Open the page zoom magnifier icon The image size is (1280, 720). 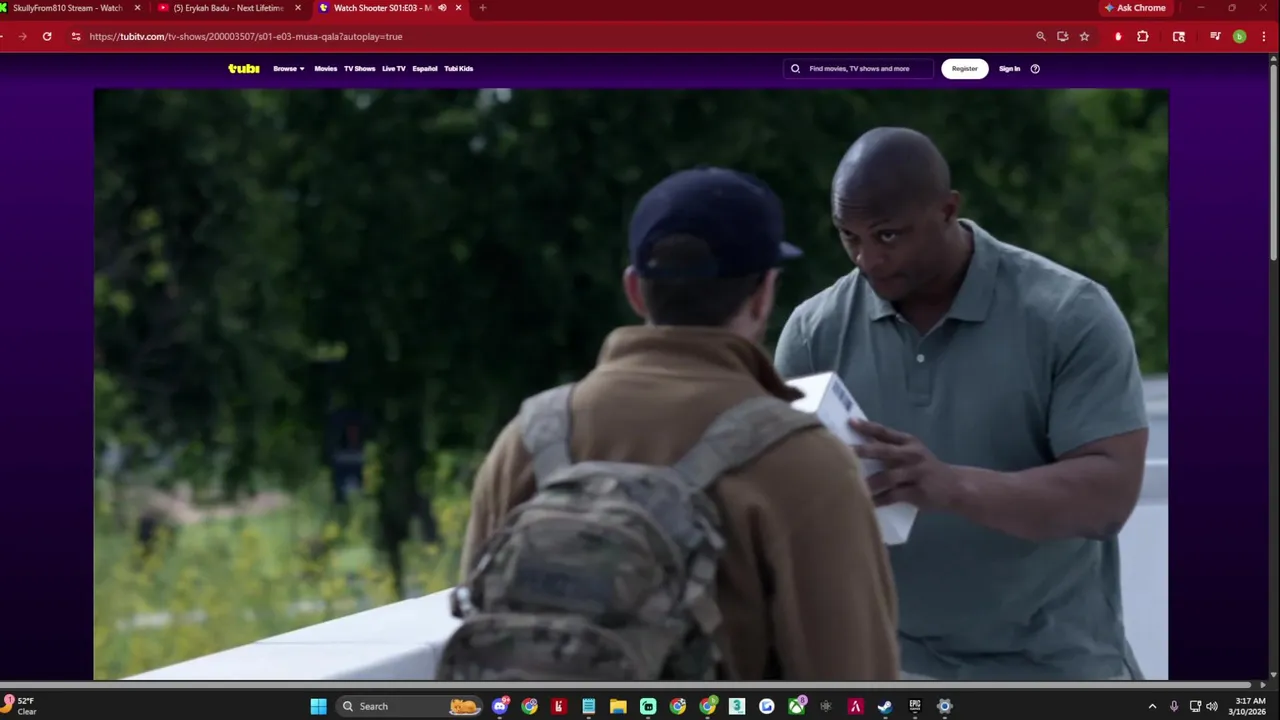[1041, 36]
